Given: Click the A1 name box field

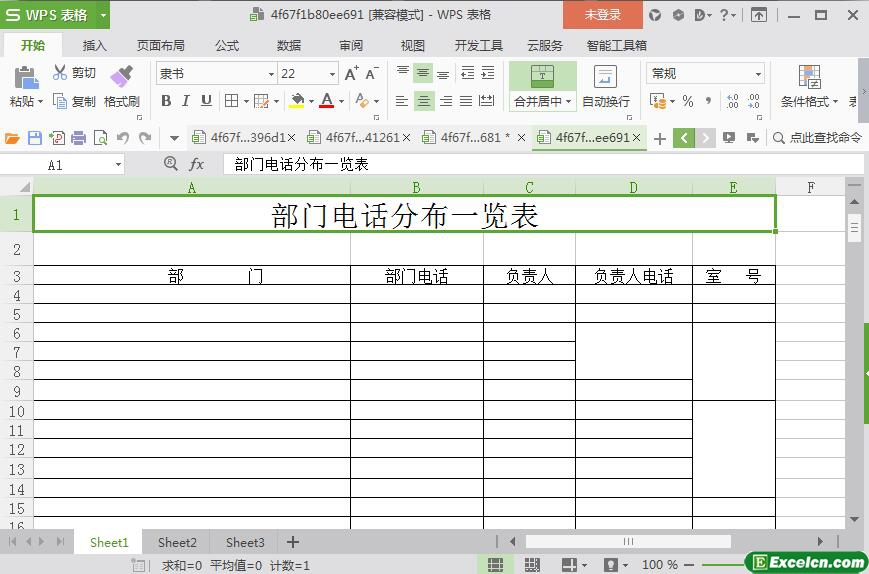Looking at the screenshot, I should click(62, 165).
